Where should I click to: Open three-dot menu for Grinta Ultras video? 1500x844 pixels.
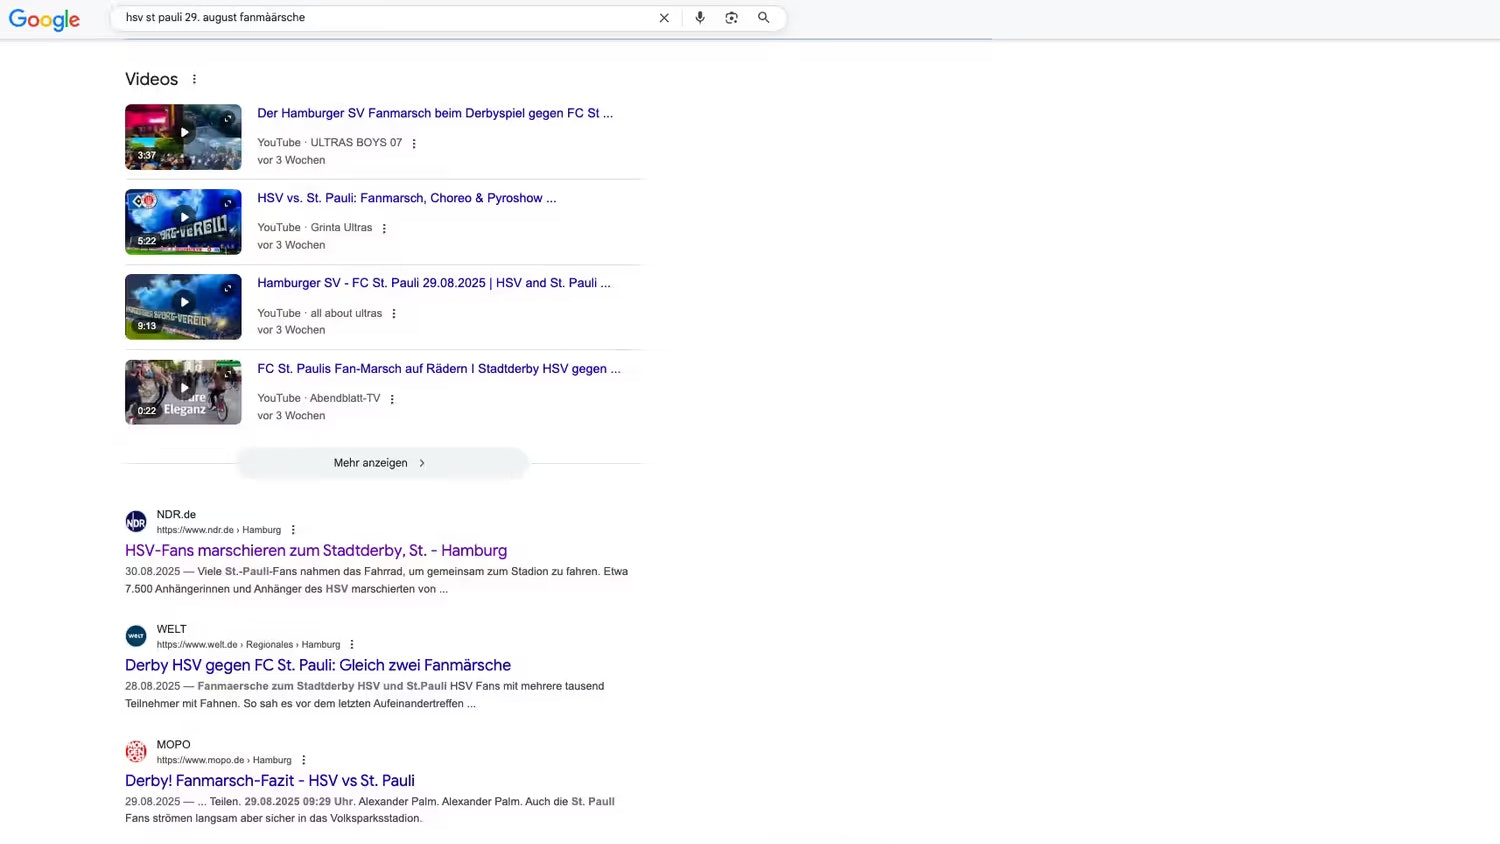(x=384, y=228)
